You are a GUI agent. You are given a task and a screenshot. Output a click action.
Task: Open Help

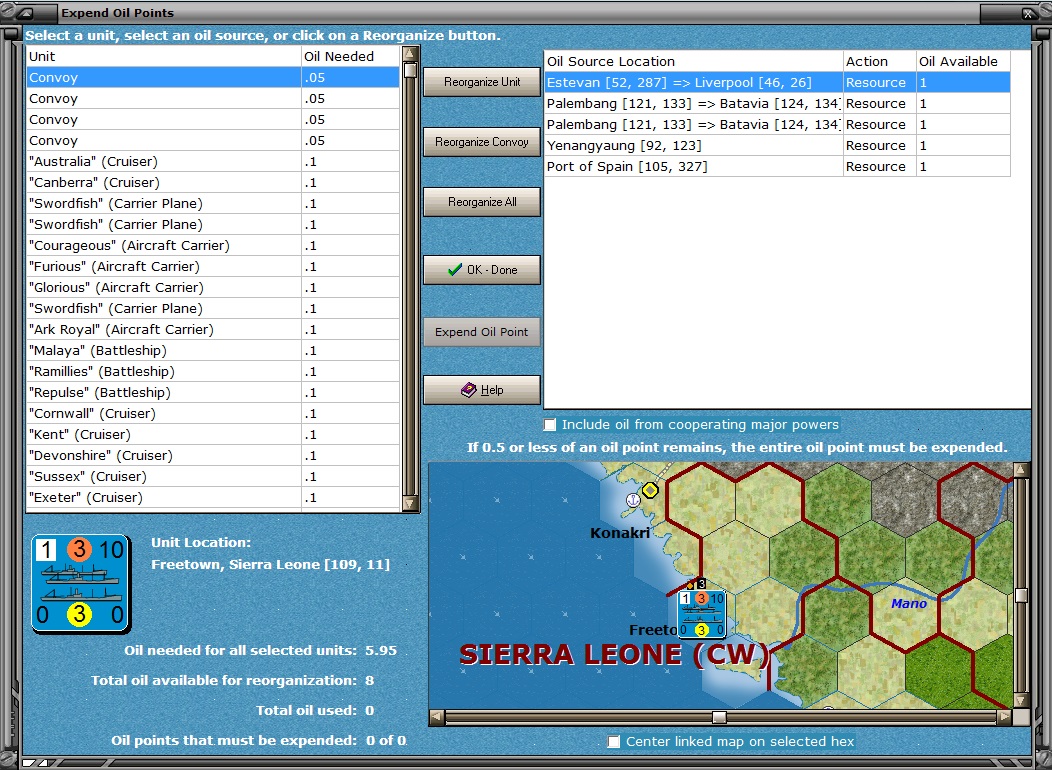[482, 390]
